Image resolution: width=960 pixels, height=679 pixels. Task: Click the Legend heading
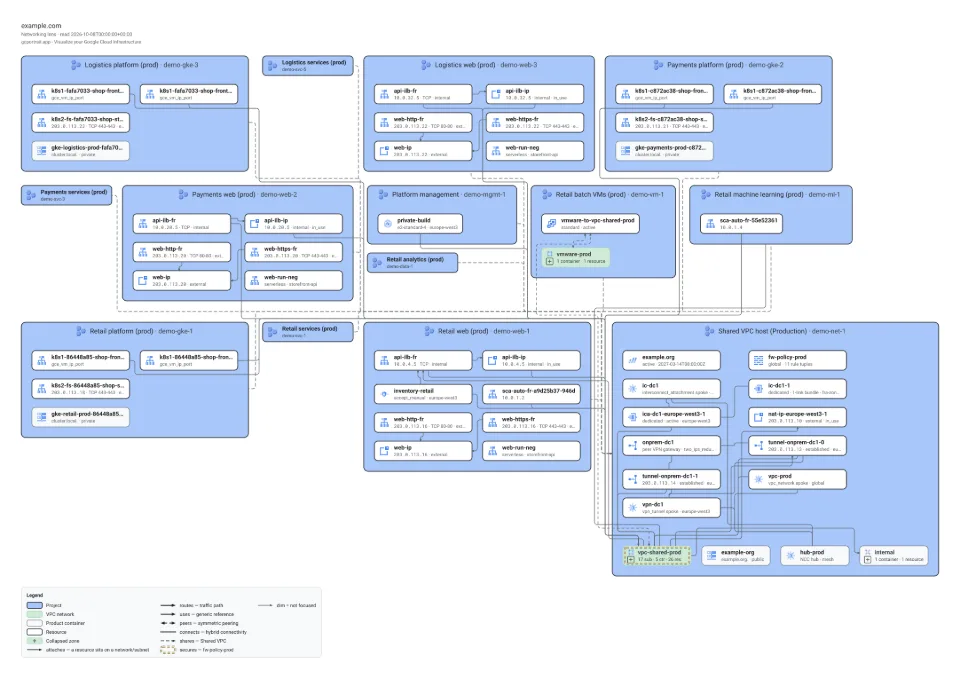35,595
